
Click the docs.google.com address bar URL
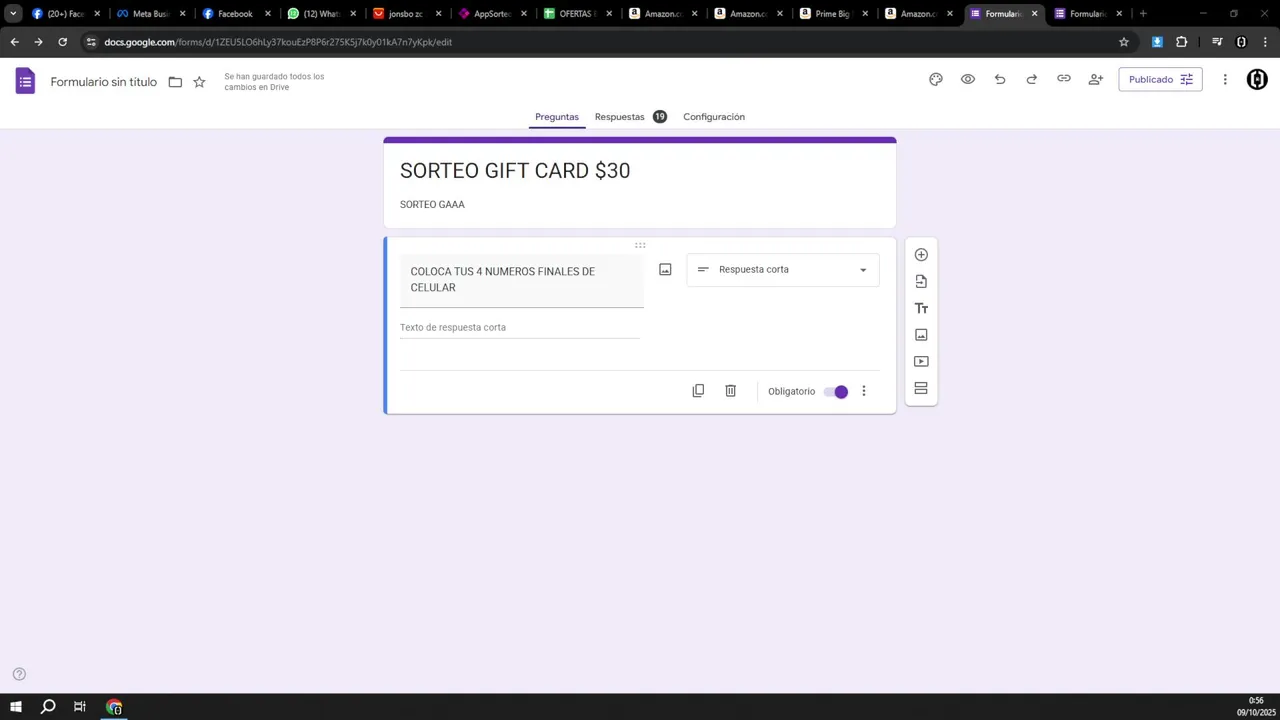(x=278, y=42)
